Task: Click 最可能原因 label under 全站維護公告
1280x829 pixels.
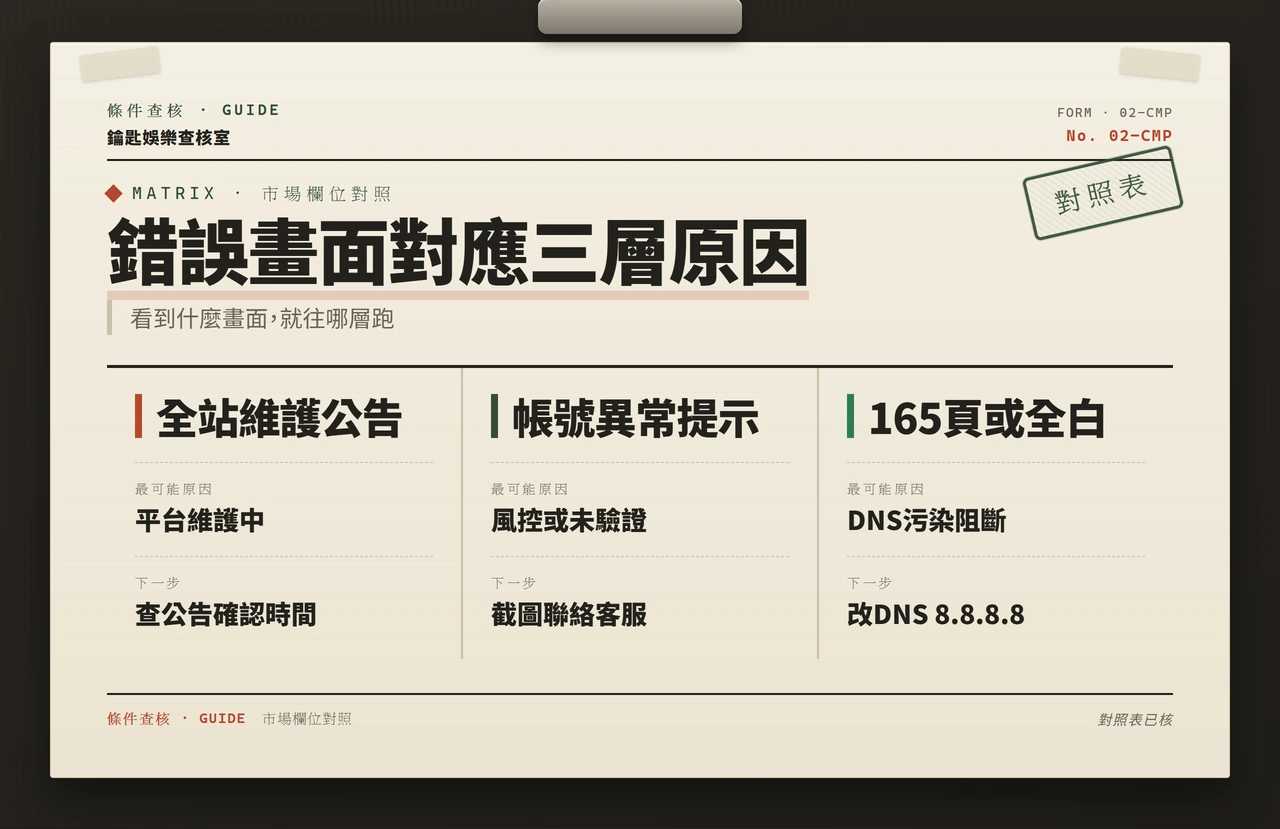Action: pos(174,489)
